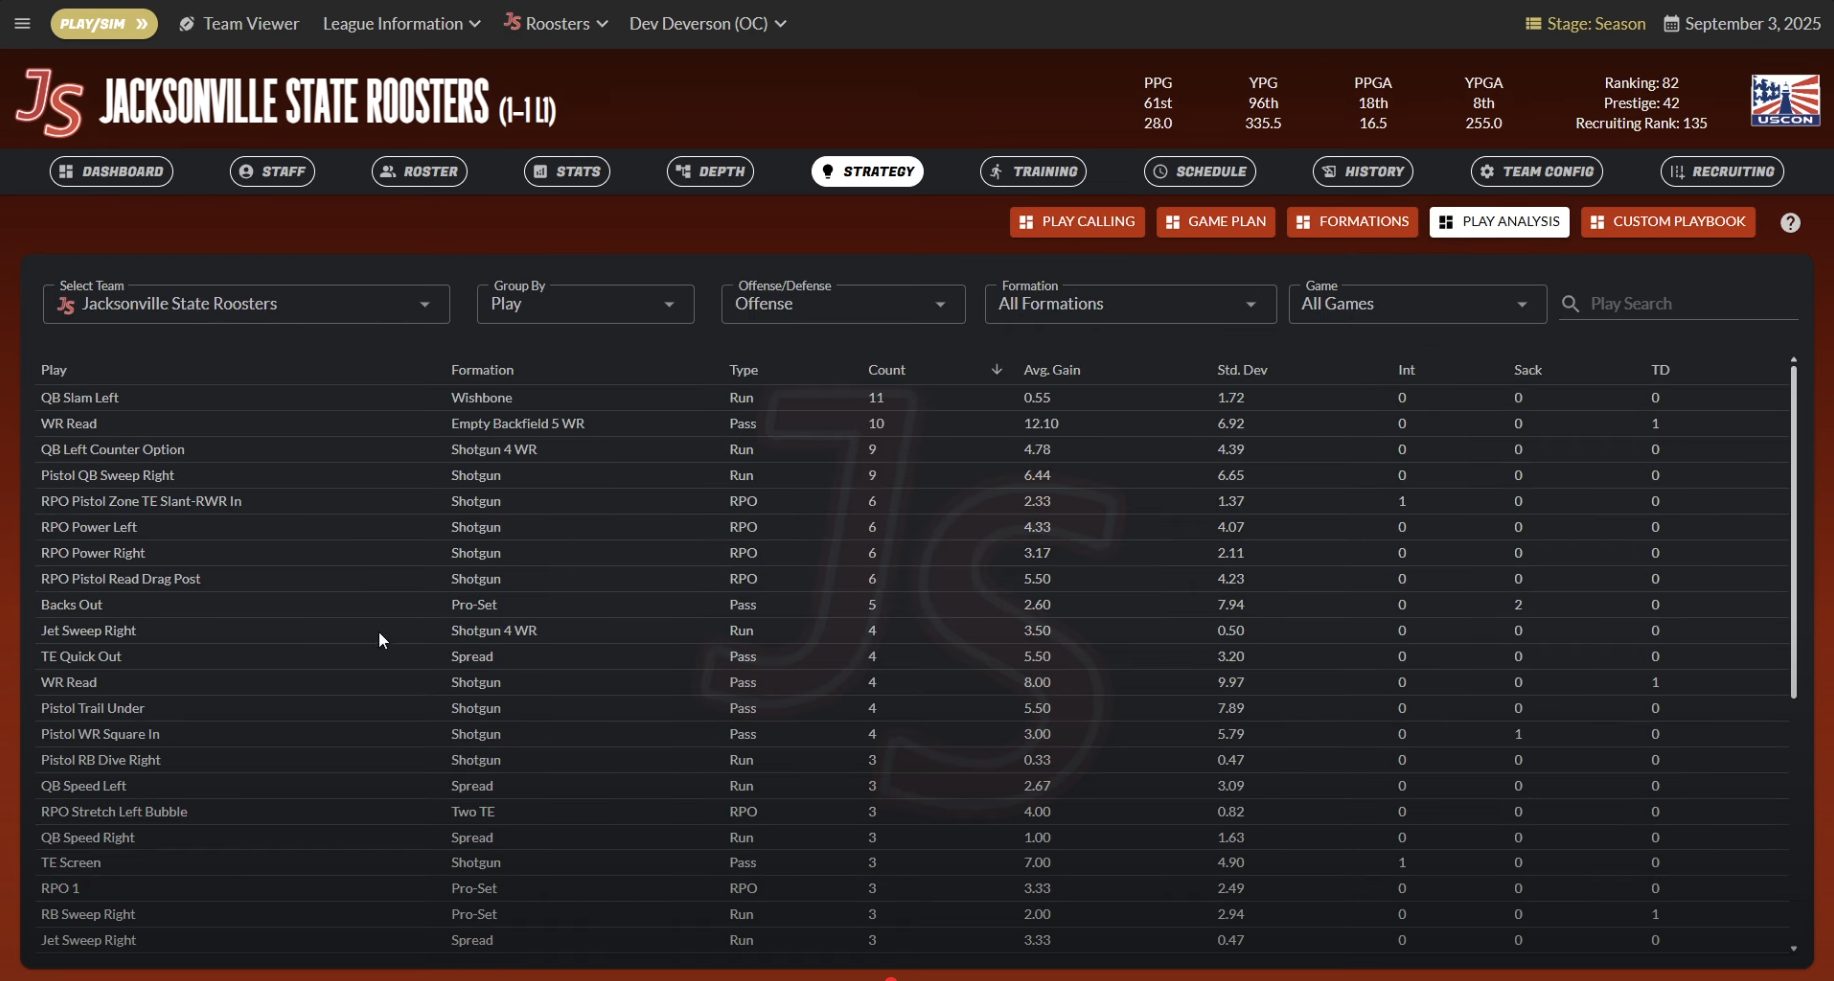Sort by the TD column header
Image resolution: width=1834 pixels, height=981 pixels.
(x=1660, y=370)
